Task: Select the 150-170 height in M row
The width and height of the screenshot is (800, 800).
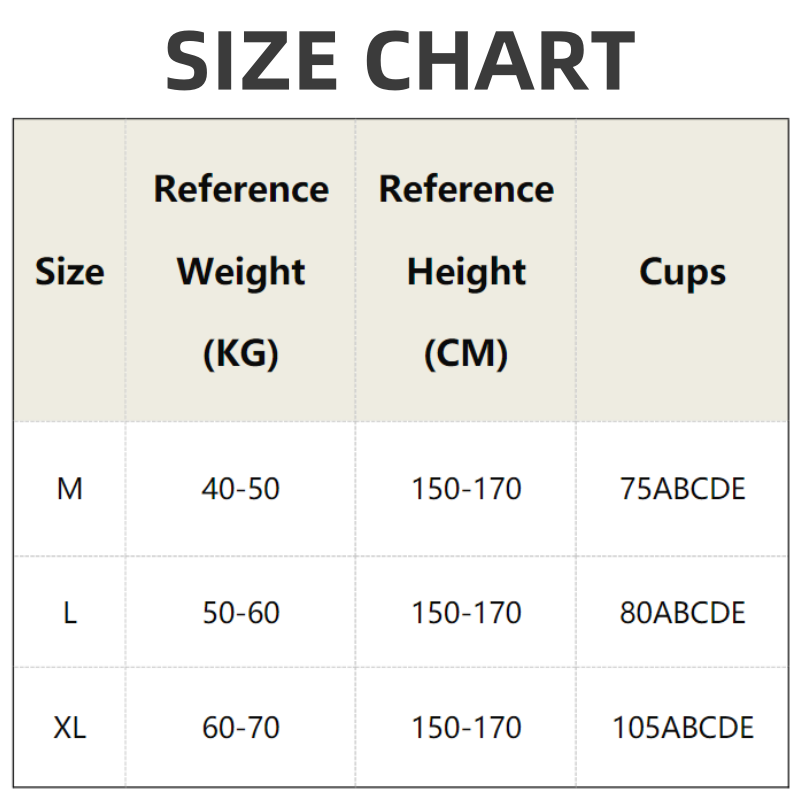Action: pos(466,489)
